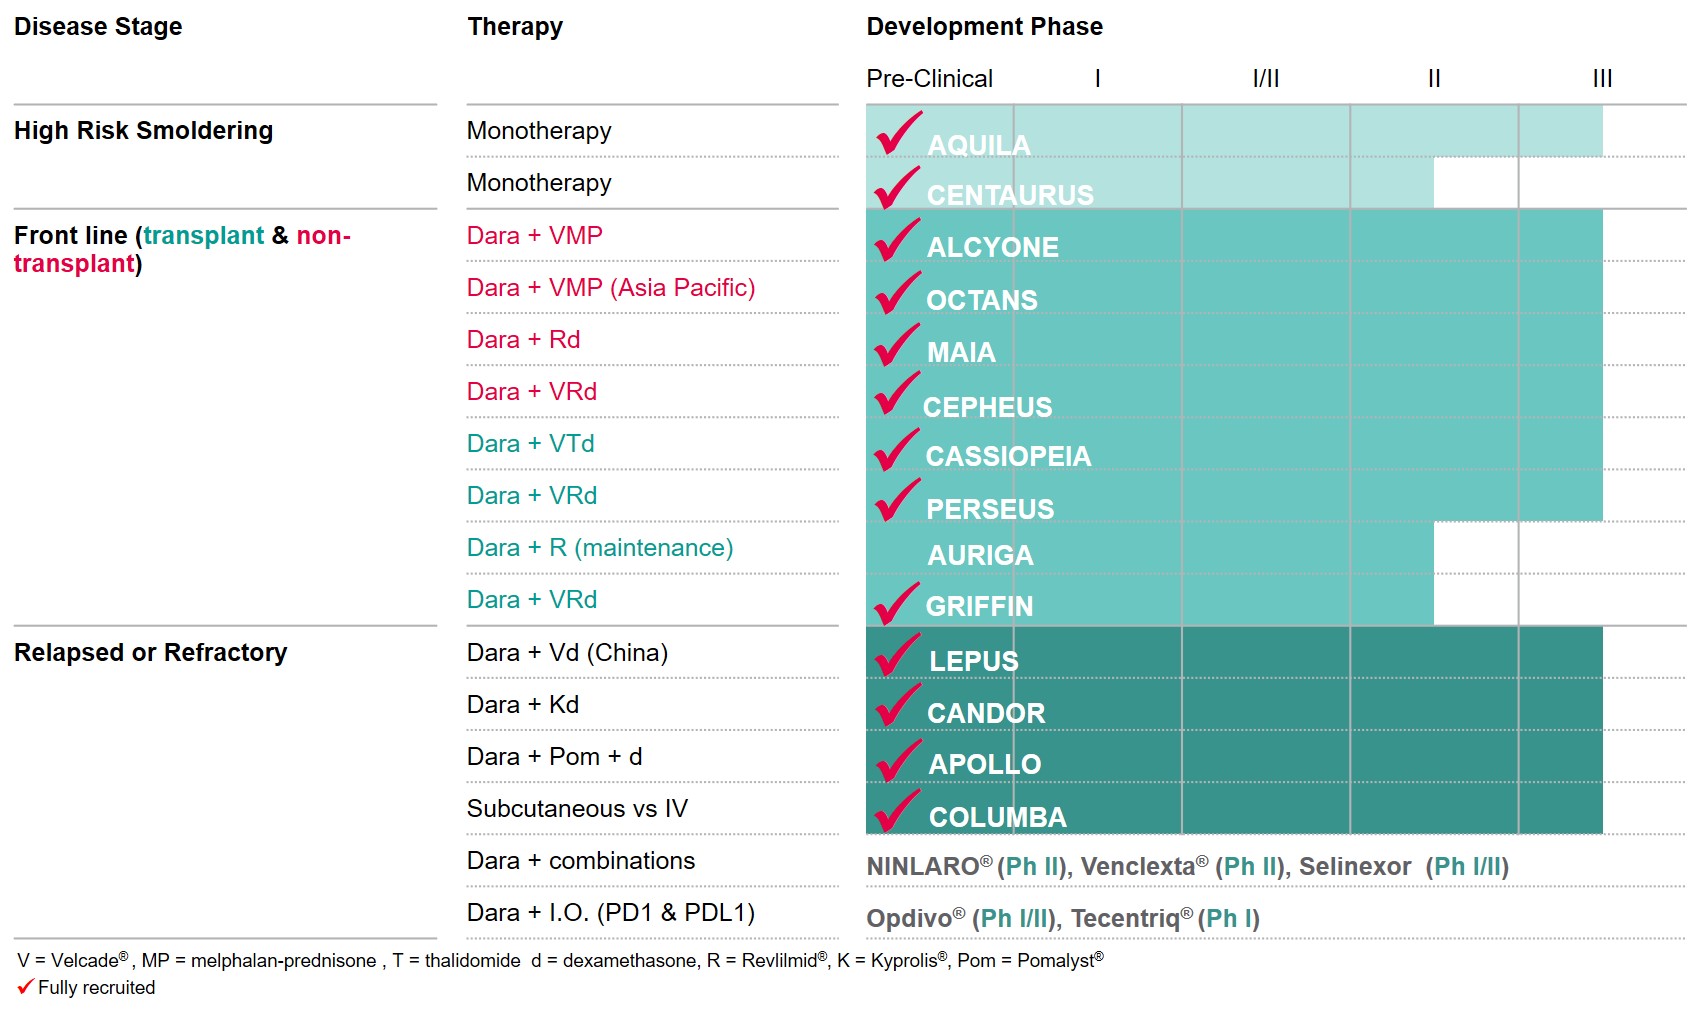
Task: Click the Pre-Clinical phase label
Action: point(929,79)
